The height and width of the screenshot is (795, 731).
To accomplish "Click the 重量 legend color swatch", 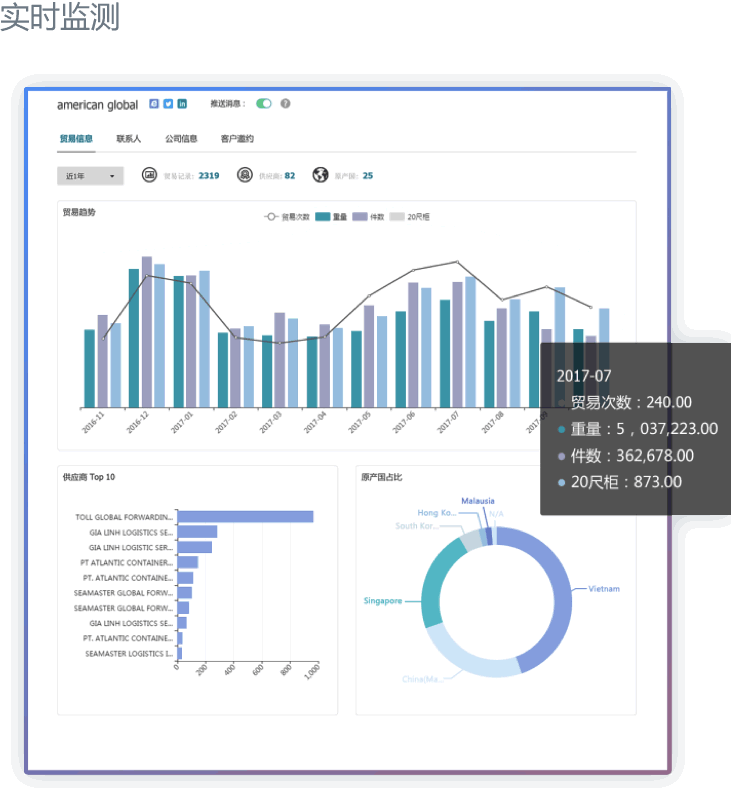I will (323, 217).
